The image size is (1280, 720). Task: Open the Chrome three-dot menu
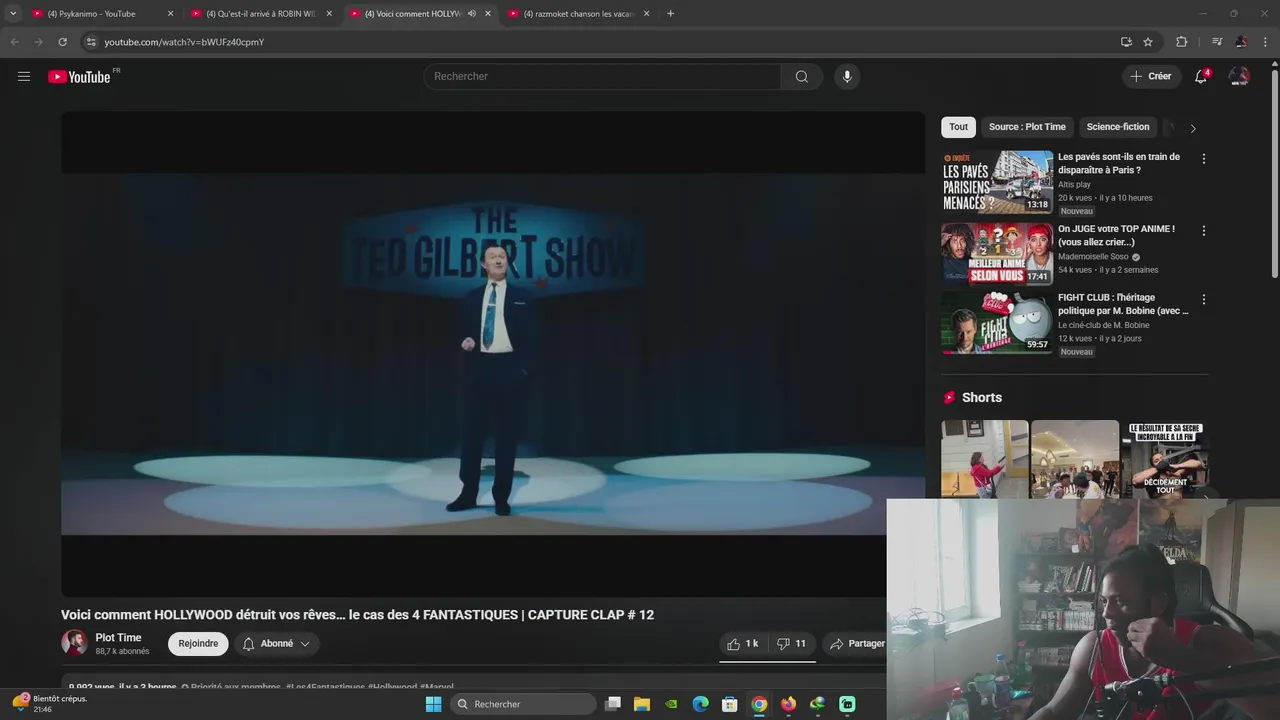[1265, 42]
